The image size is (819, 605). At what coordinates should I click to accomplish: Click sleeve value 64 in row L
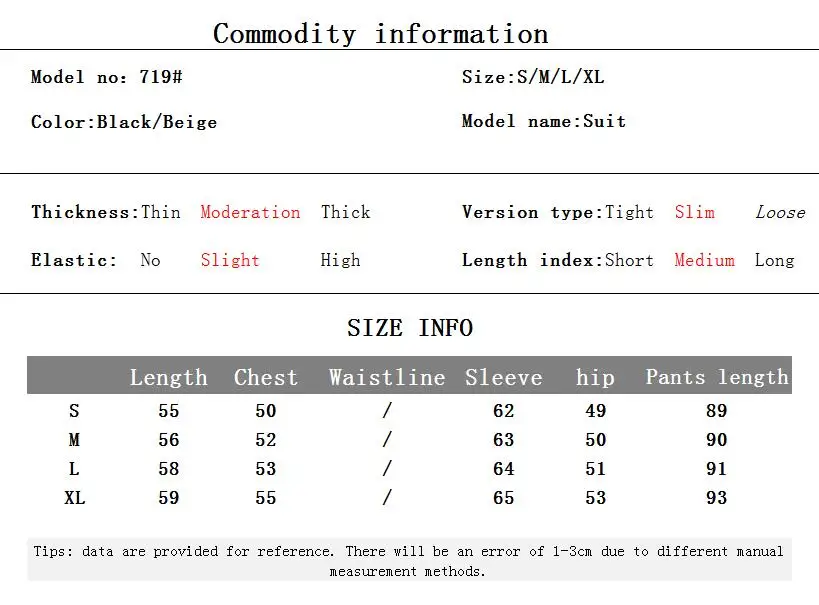[x=504, y=469]
